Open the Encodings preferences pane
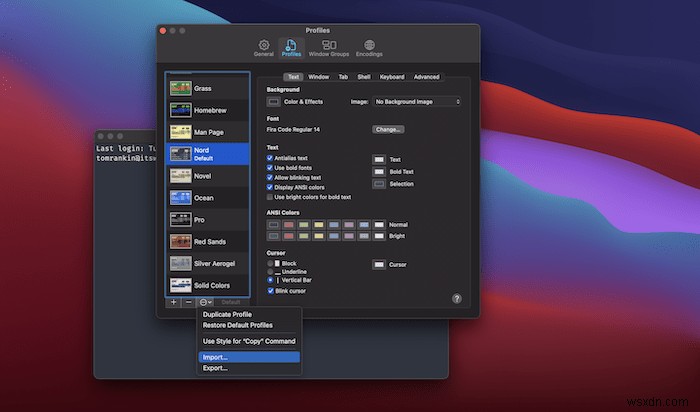This screenshot has width=700, height=412. click(369, 47)
